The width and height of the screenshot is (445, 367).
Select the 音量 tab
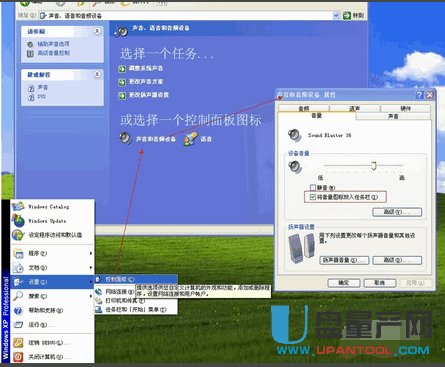pos(317,116)
